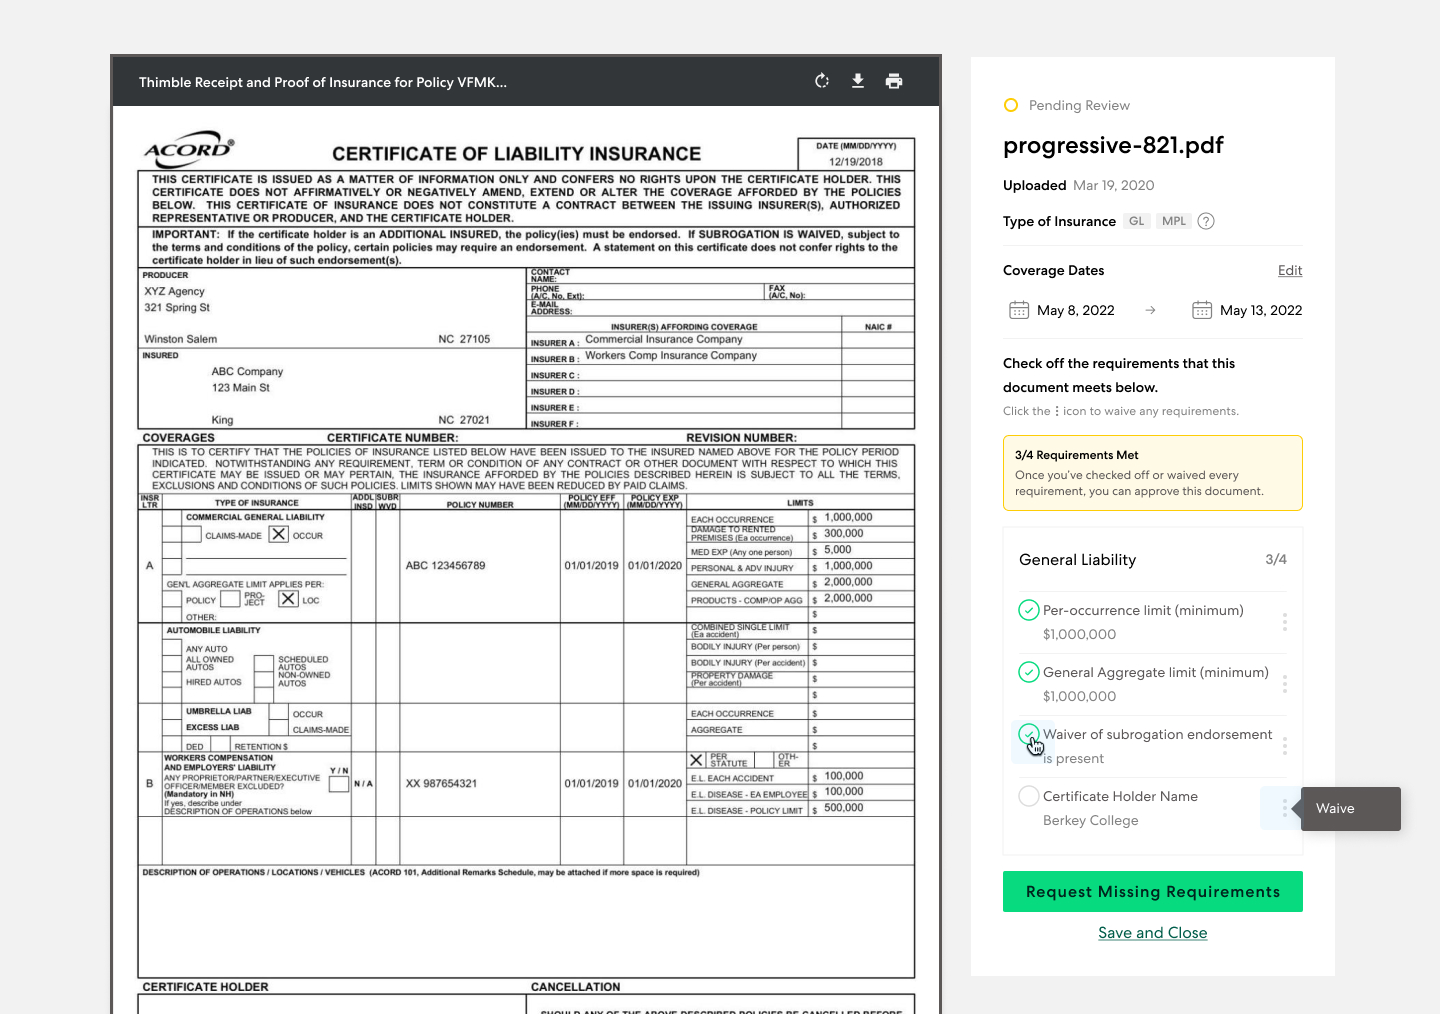Click the Request Missing Requirements button

coord(1152,891)
